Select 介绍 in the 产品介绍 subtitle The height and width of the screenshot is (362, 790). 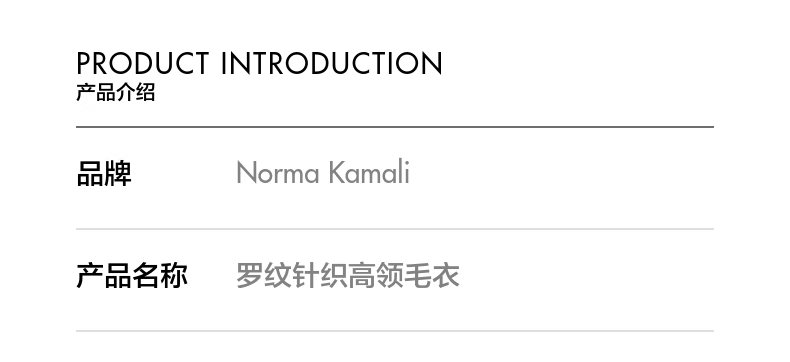click(136, 93)
